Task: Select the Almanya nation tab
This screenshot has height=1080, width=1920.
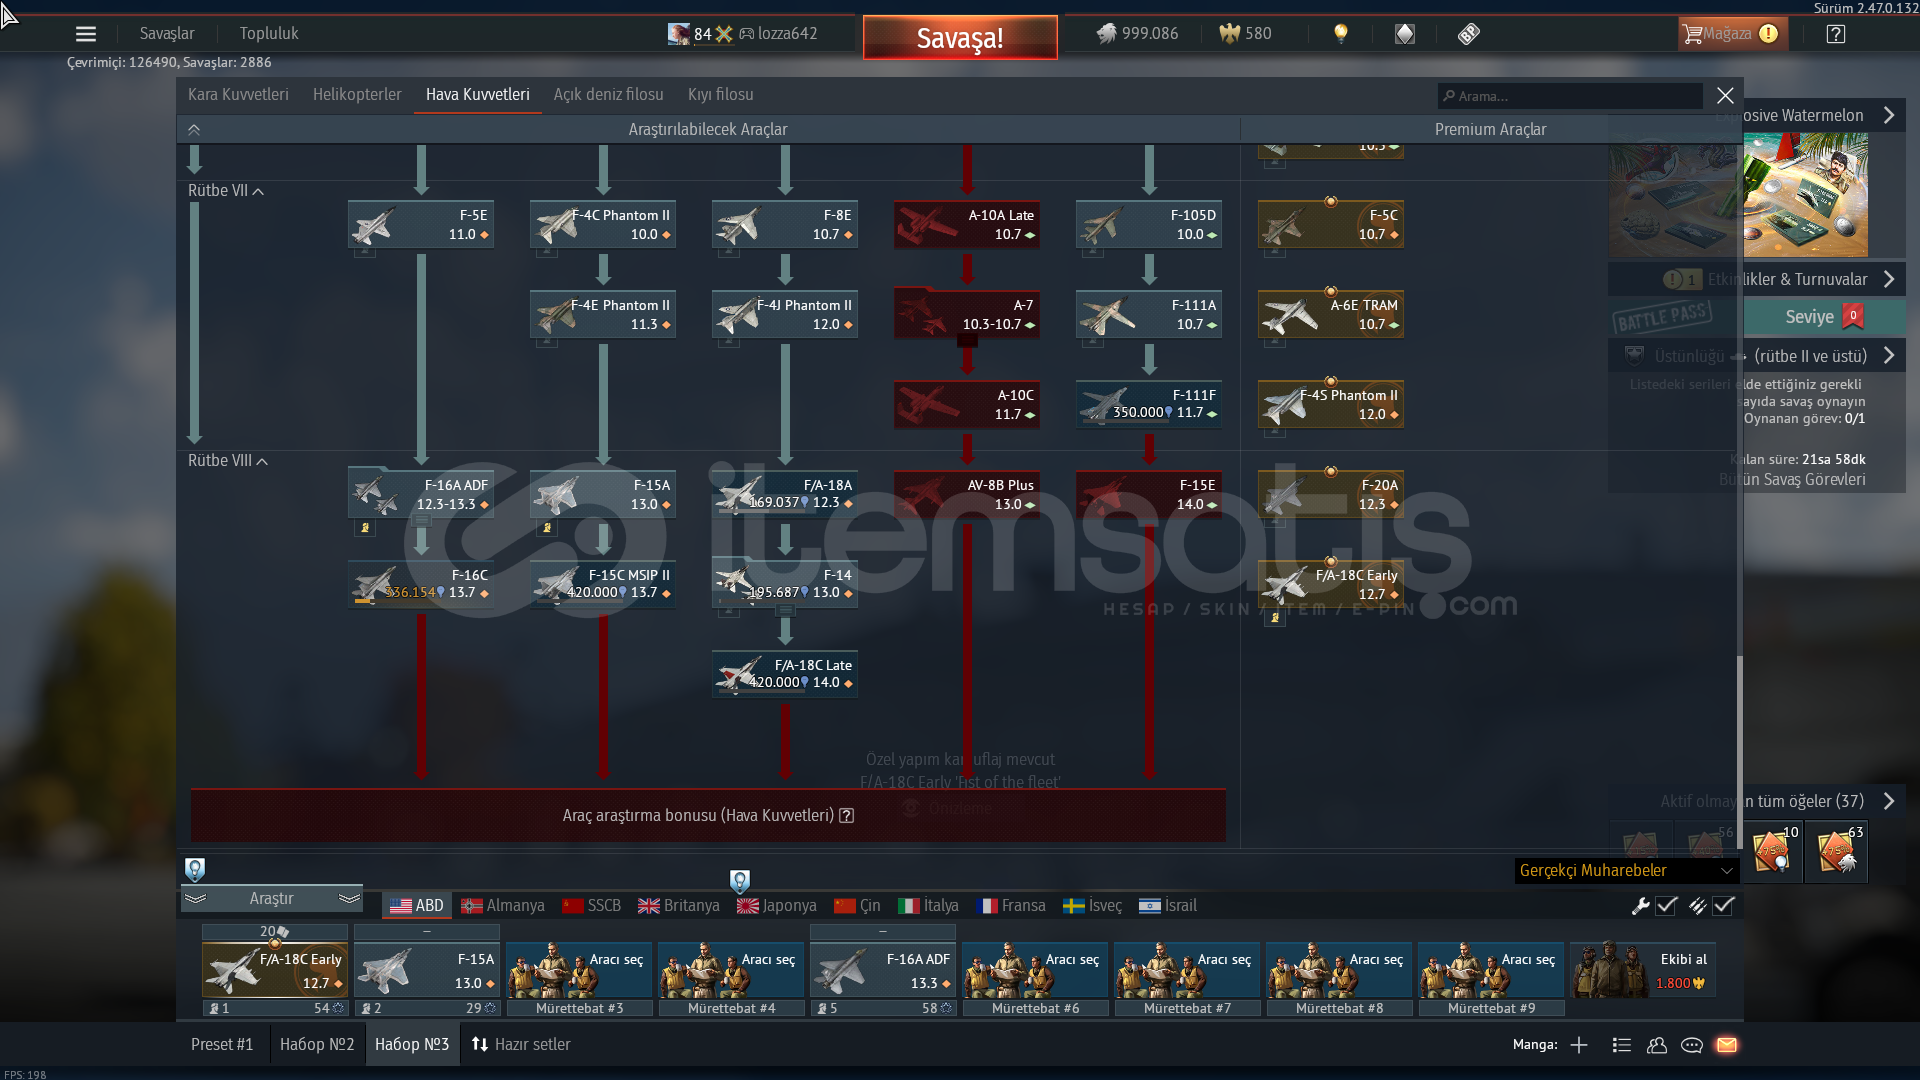Action: [503, 906]
